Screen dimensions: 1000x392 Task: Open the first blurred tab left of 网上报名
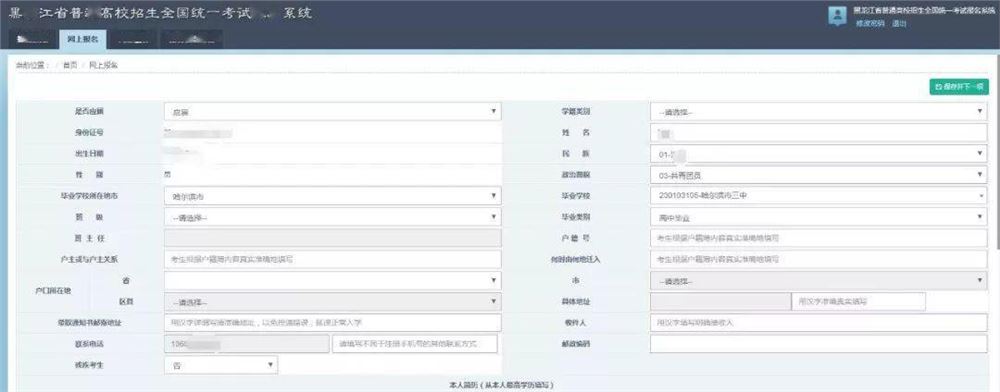click(x=33, y=39)
